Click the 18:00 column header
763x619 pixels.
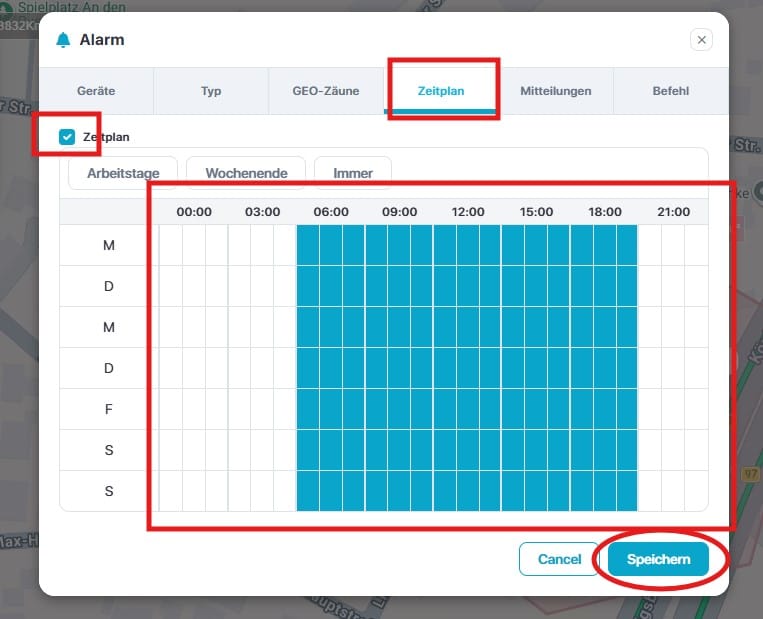(x=605, y=212)
